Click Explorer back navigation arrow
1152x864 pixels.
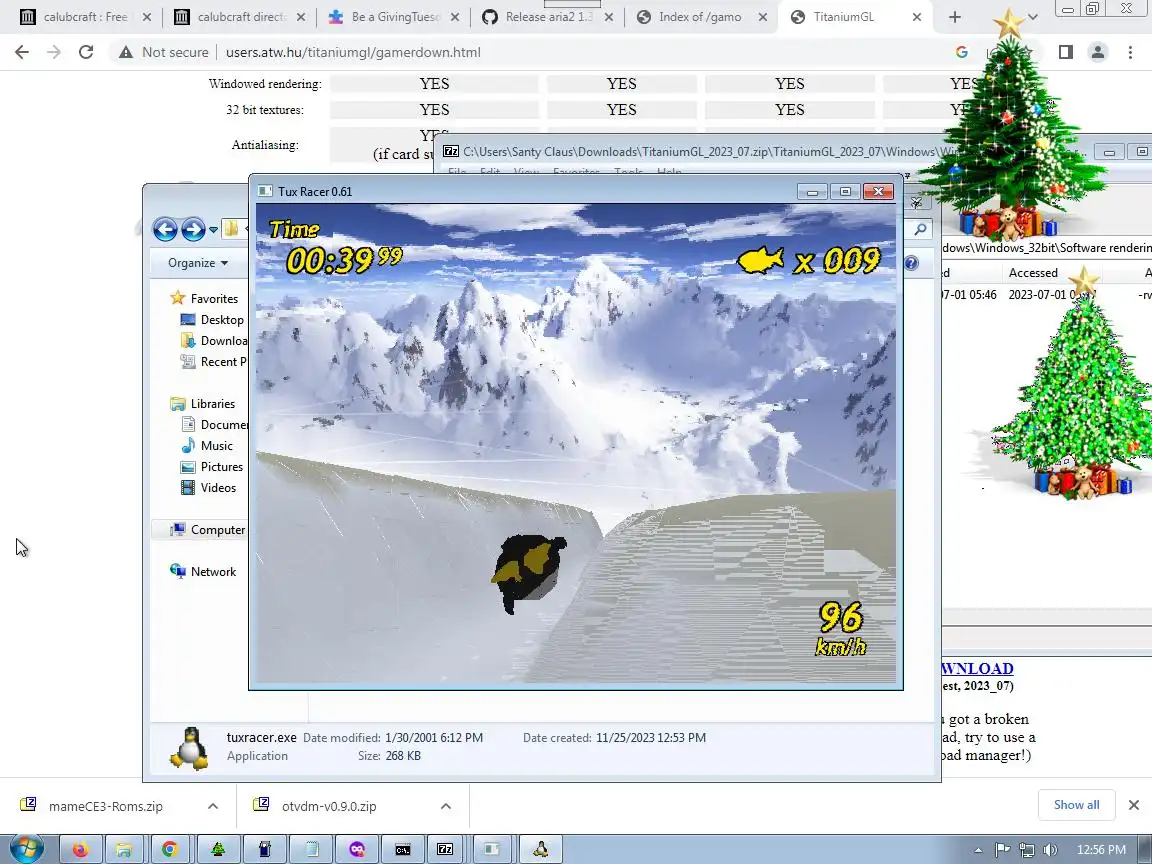coord(165,229)
